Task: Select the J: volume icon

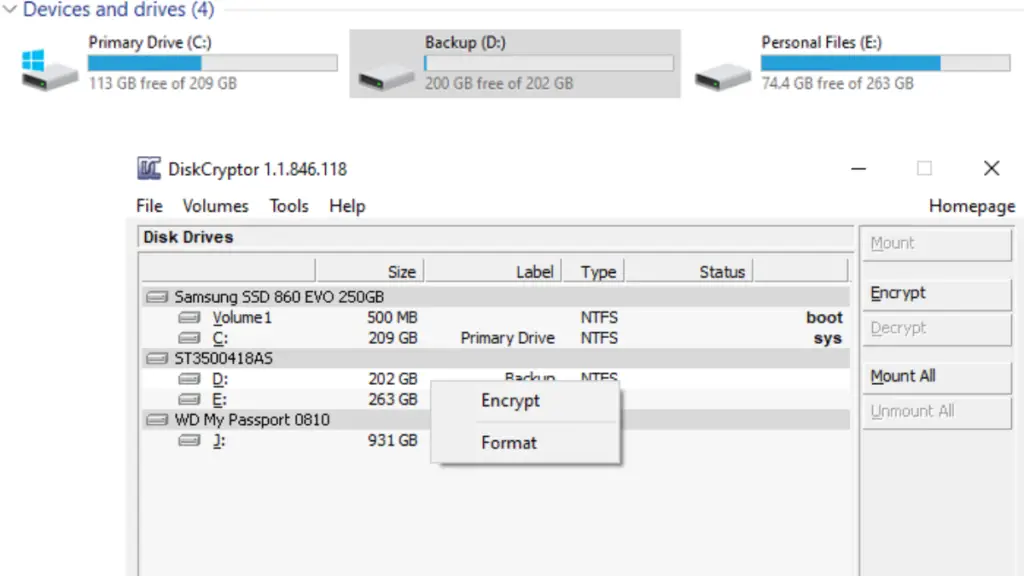Action: (x=189, y=441)
